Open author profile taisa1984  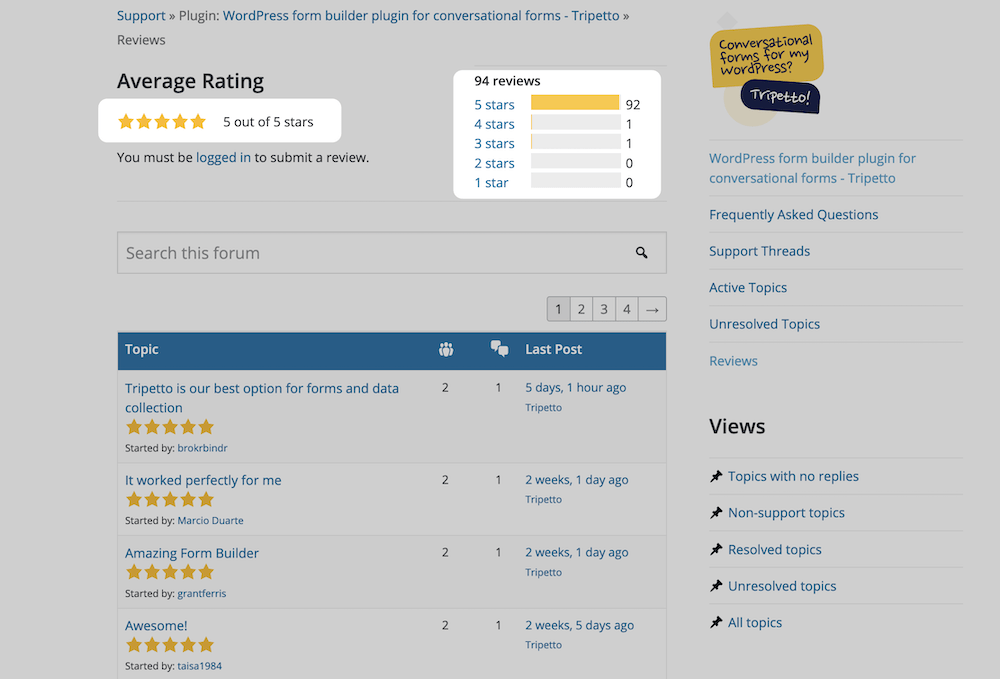pos(200,666)
